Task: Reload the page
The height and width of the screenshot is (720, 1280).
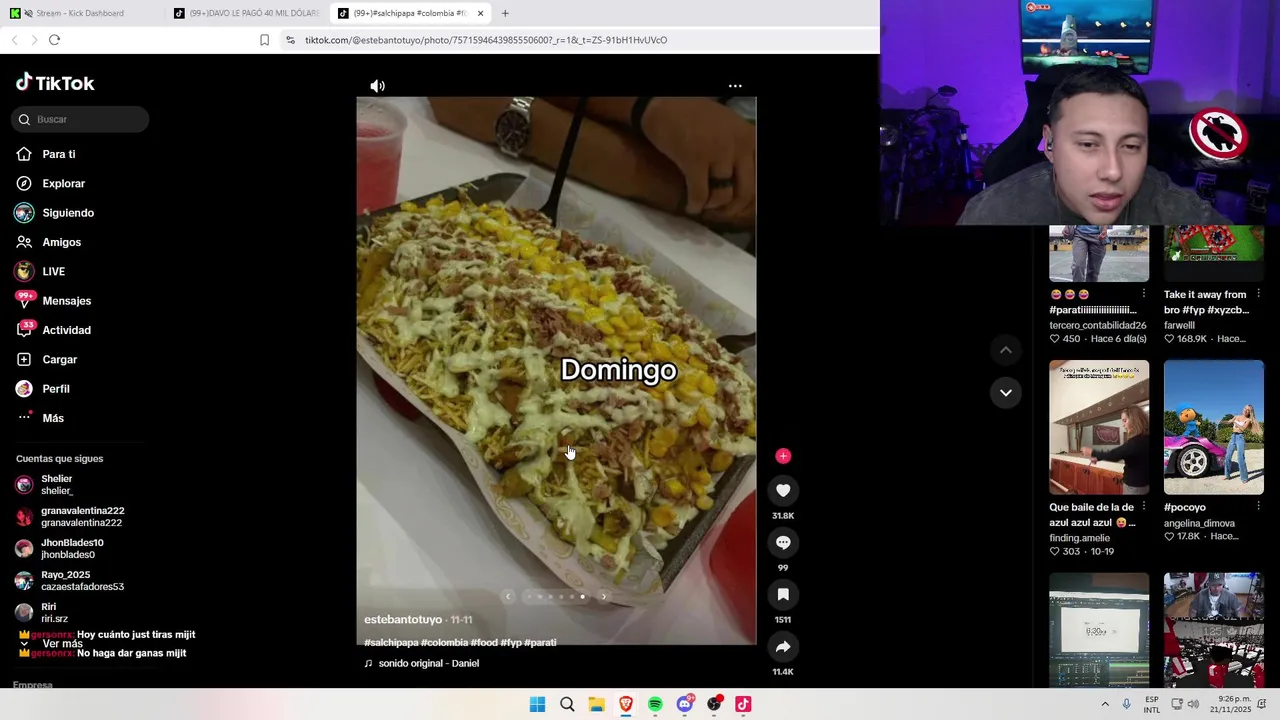Action: coord(54,40)
